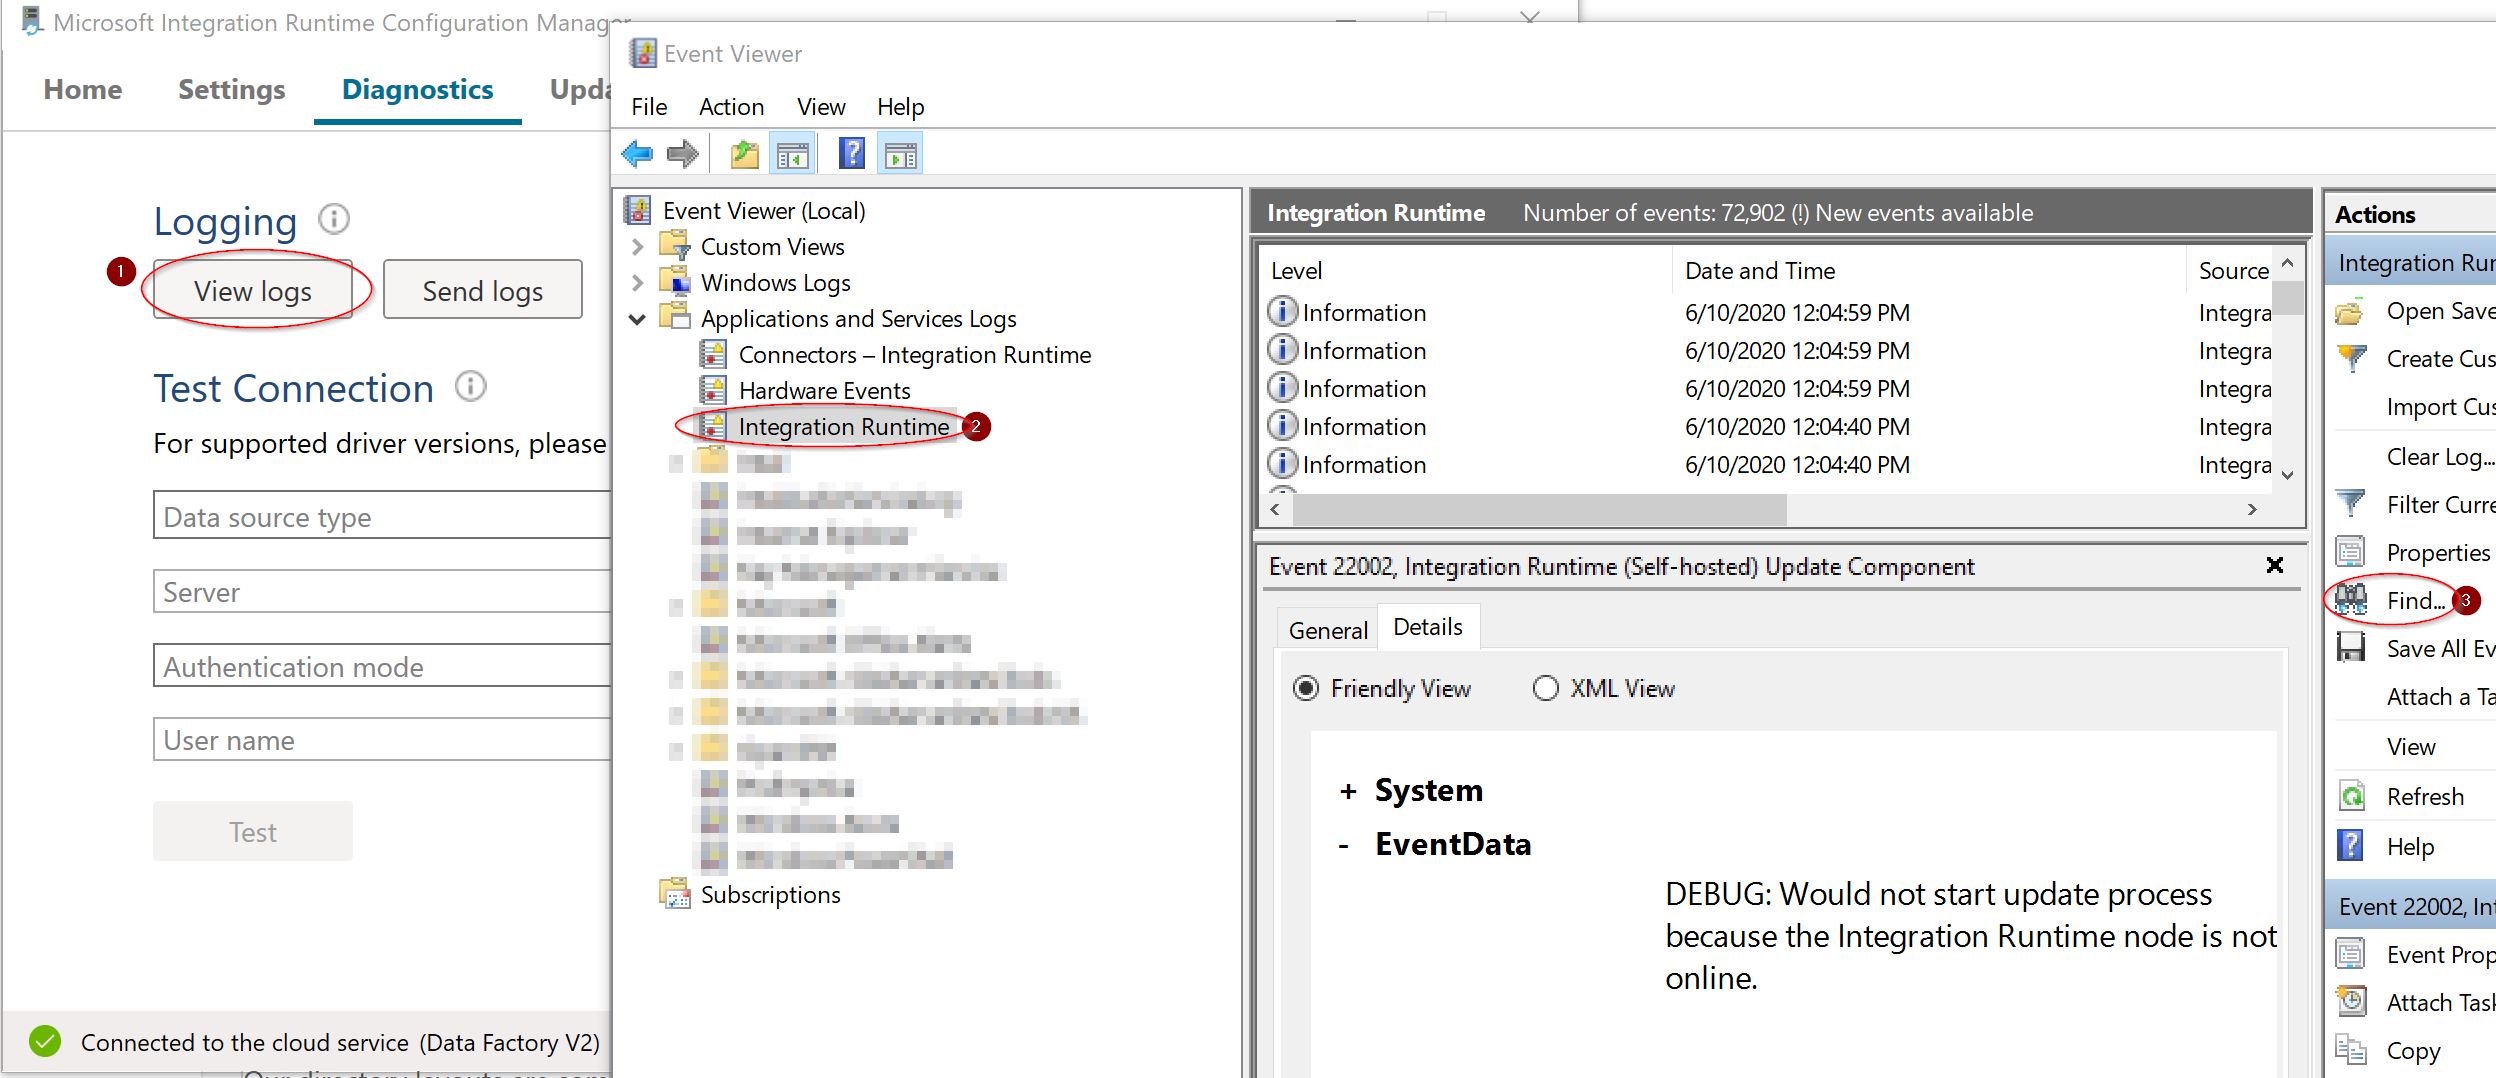Image resolution: width=2496 pixels, height=1078 pixels.
Task: Click the Hardware Events log icon
Action: tap(713, 390)
